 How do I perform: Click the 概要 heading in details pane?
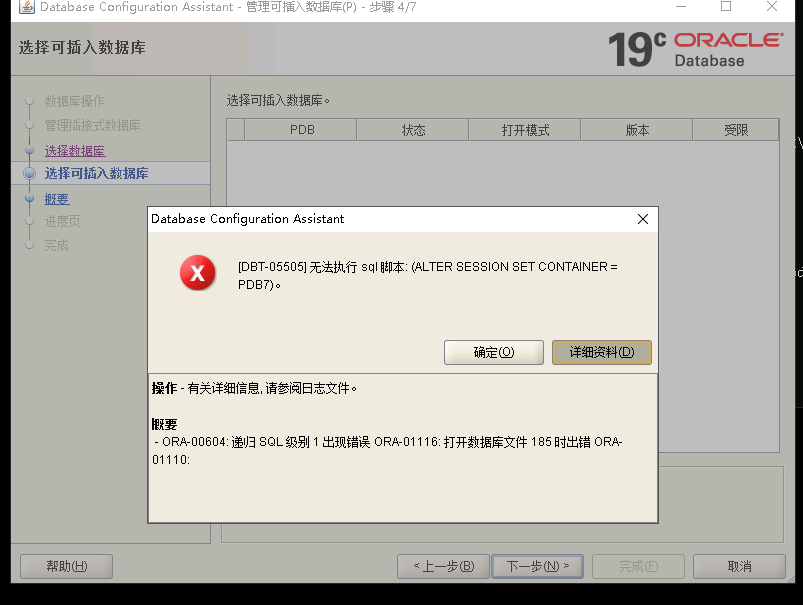point(164,424)
